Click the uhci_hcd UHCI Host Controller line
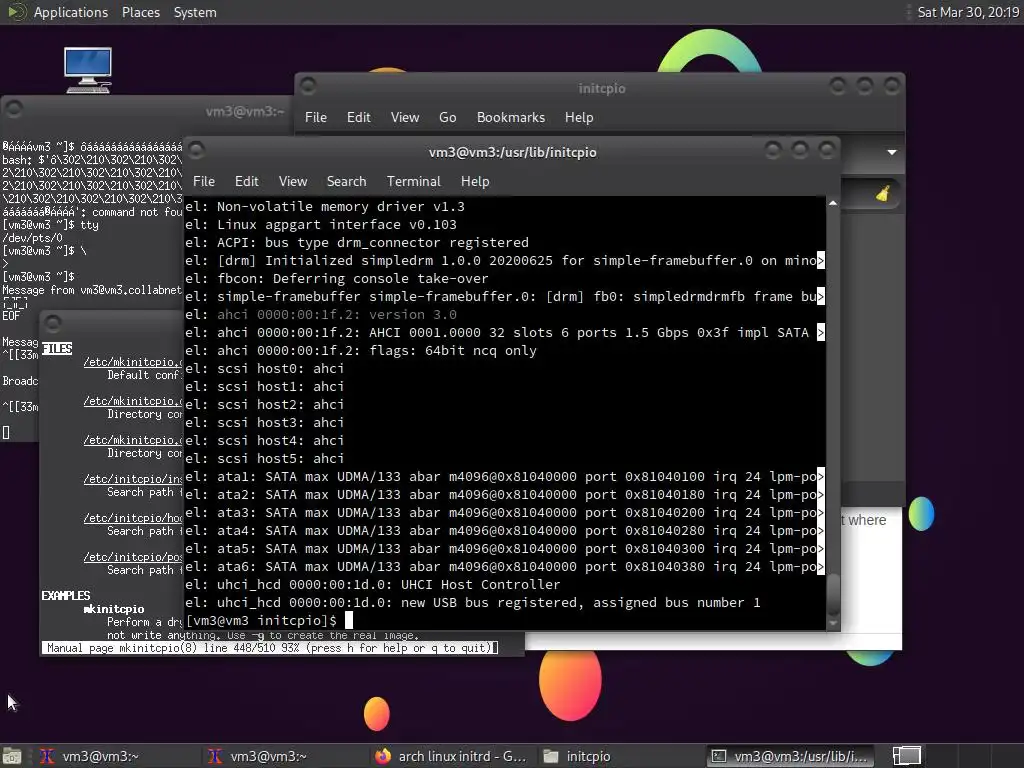The height and width of the screenshot is (768, 1024). pos(373,584)
